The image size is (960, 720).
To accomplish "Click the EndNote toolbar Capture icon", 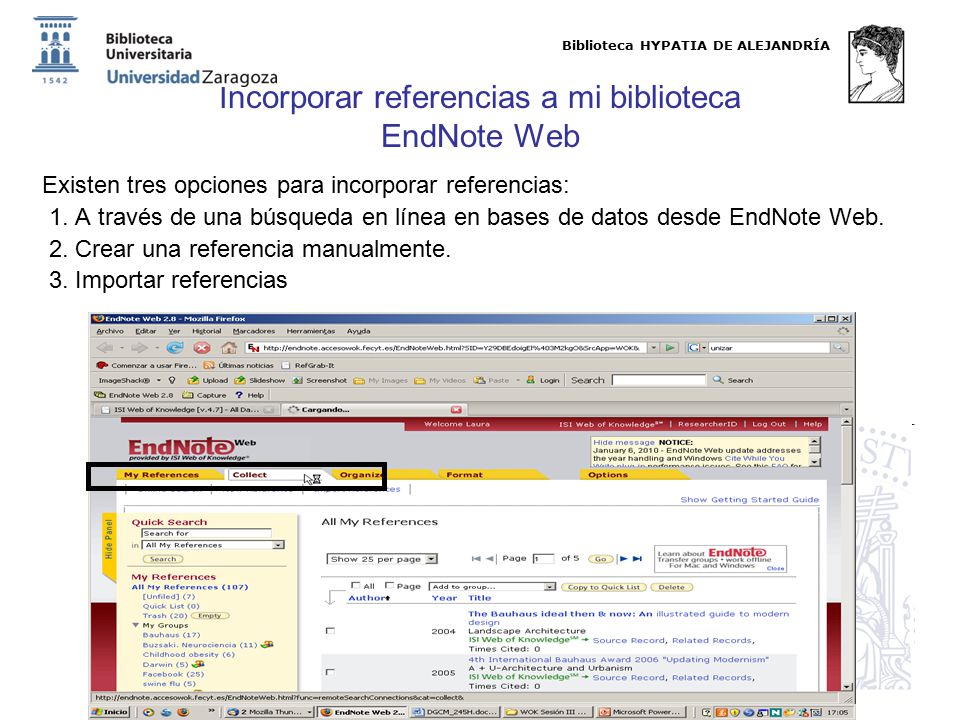I will click(204, 396).
